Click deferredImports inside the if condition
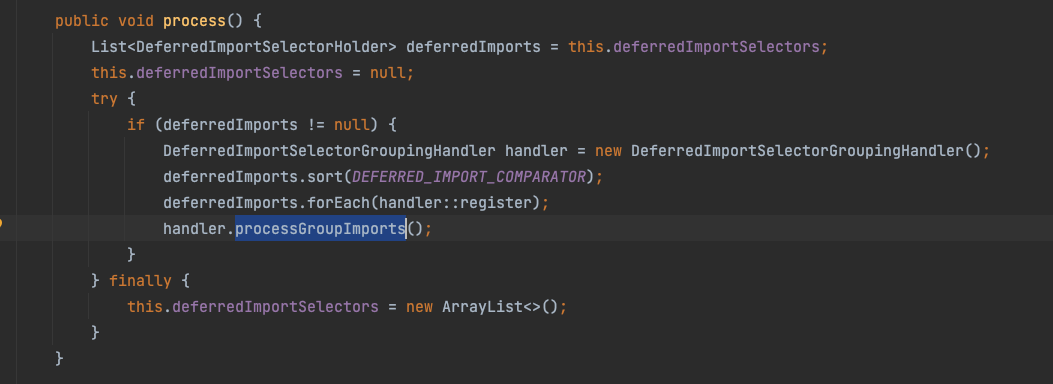Viewport: 1053px width, 384px height. [x=230, y=125]
